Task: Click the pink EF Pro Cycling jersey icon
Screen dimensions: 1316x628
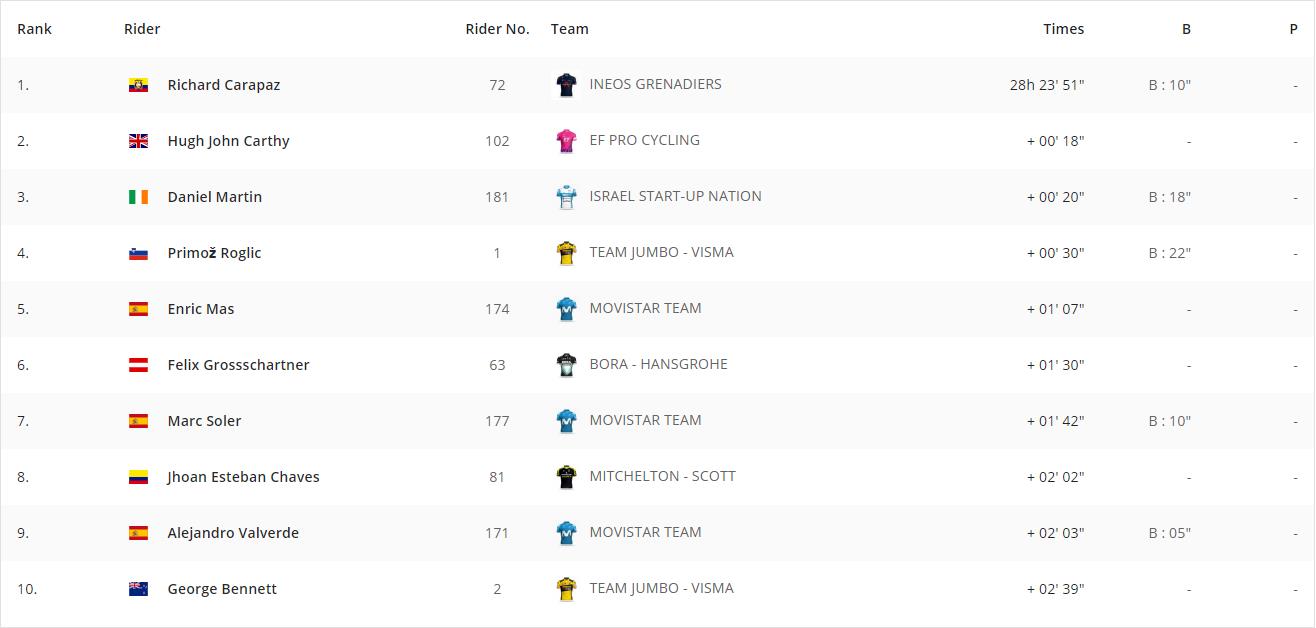Action: [x=567, y=141]
